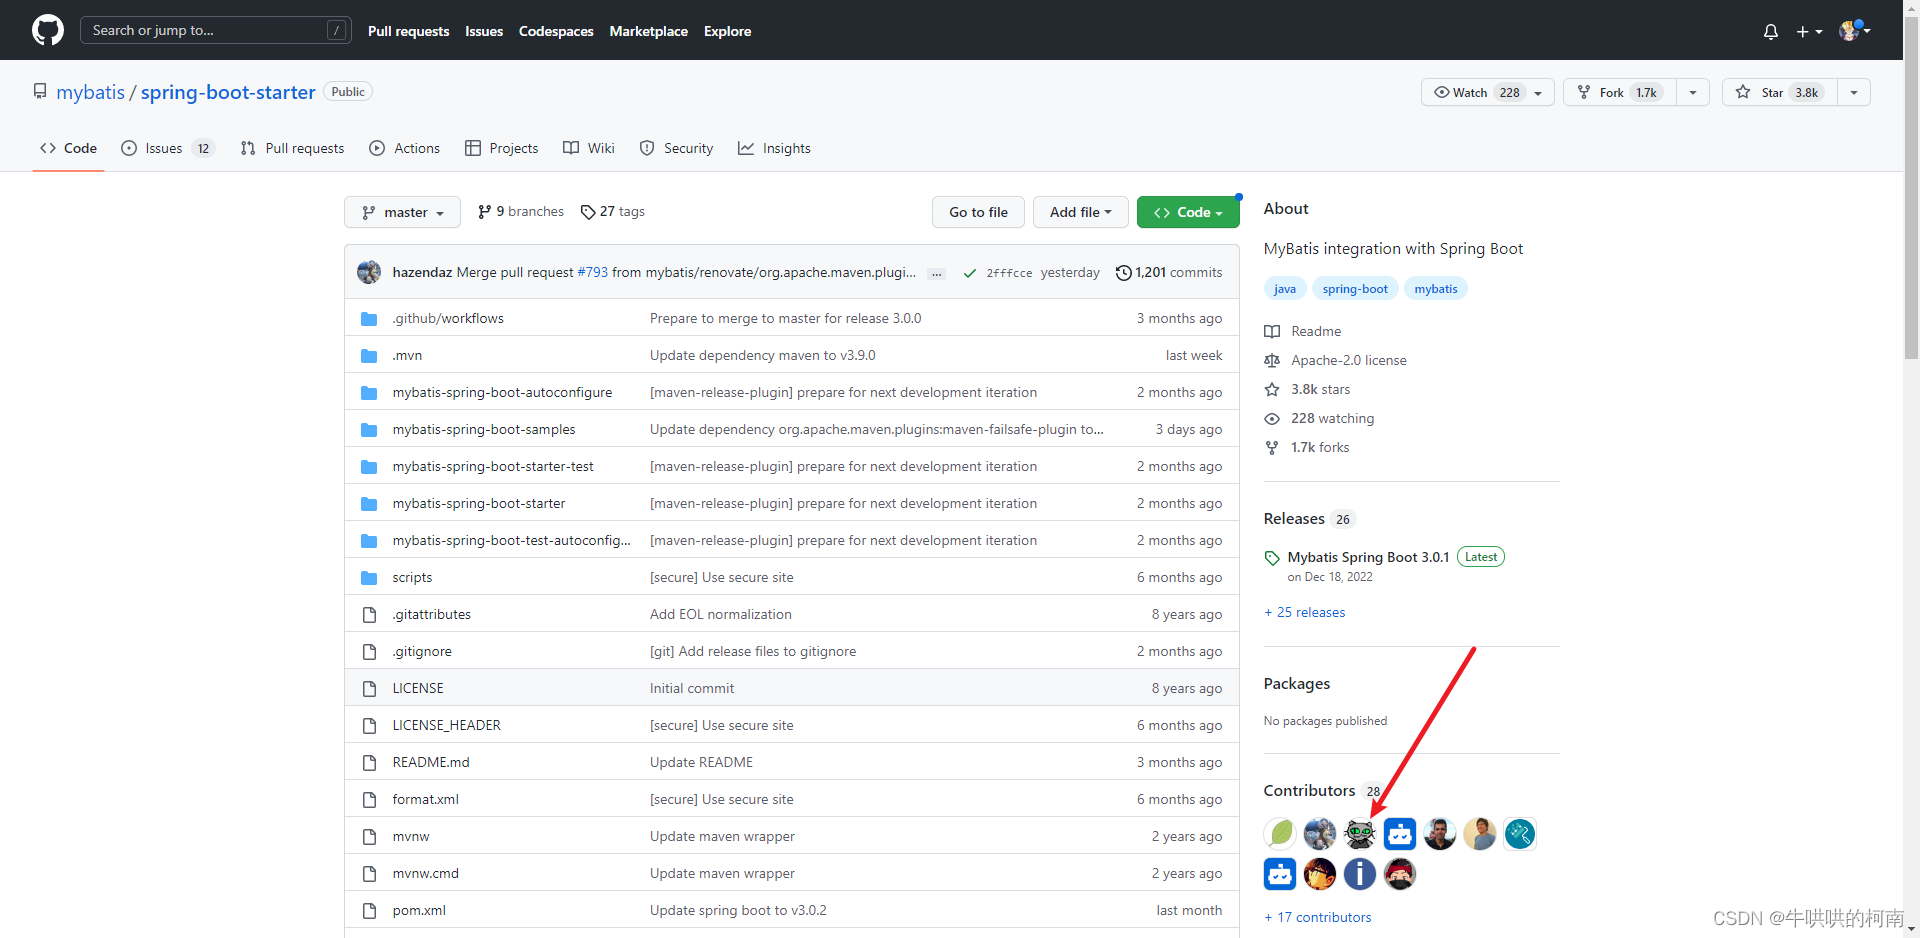View the 27 tags link
The image size is (1920, 938).
[x=613, y=212]
